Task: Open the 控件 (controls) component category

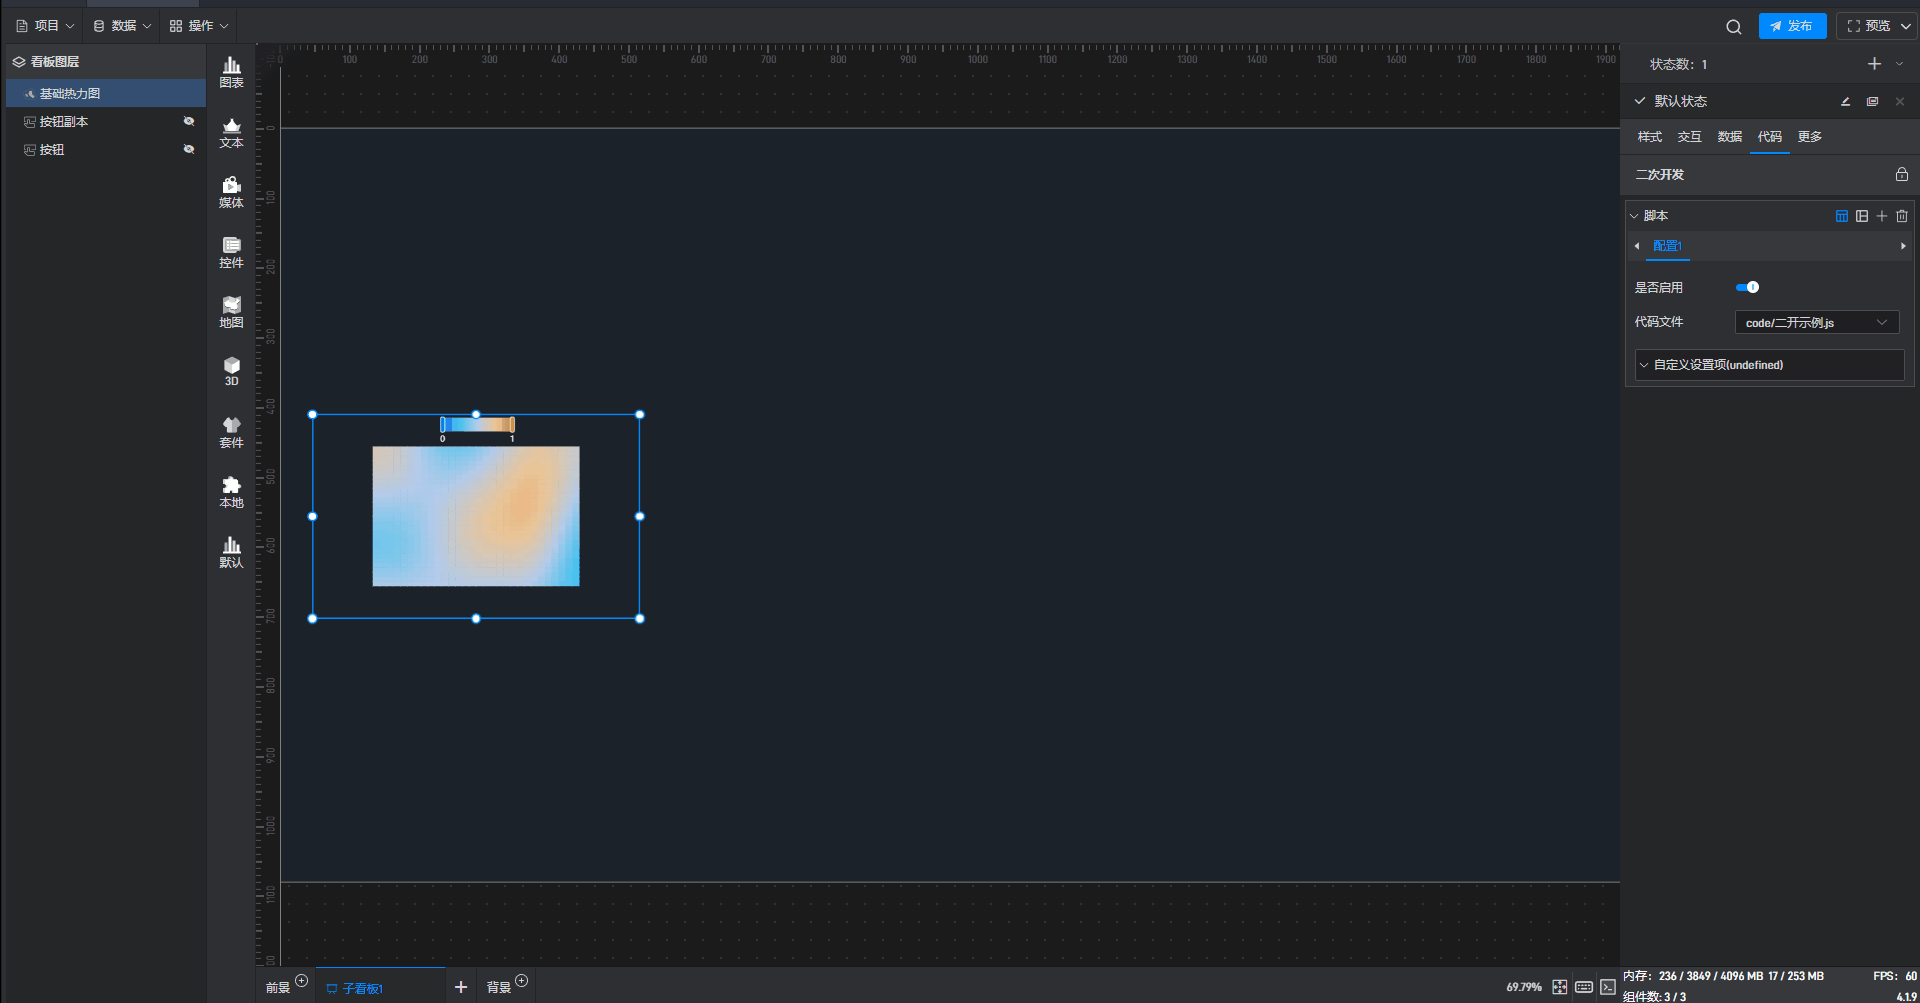Action: [x=231, y=252]
